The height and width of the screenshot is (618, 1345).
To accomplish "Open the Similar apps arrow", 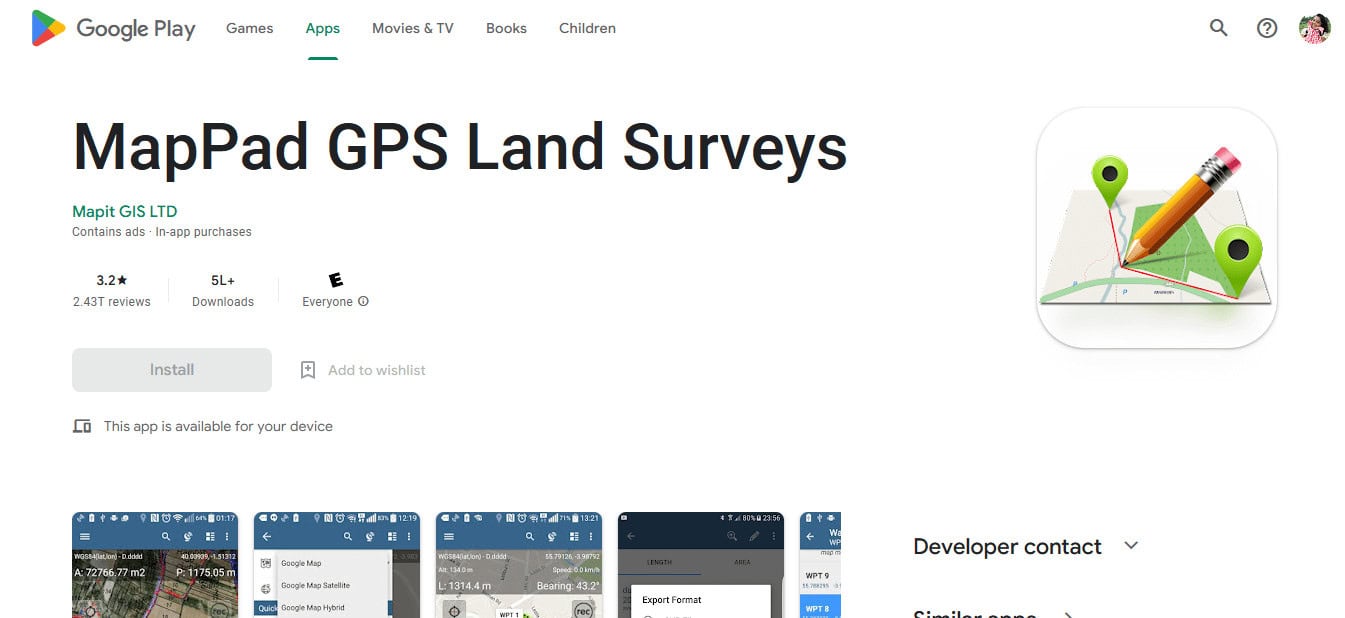I will click(1067, 614).
